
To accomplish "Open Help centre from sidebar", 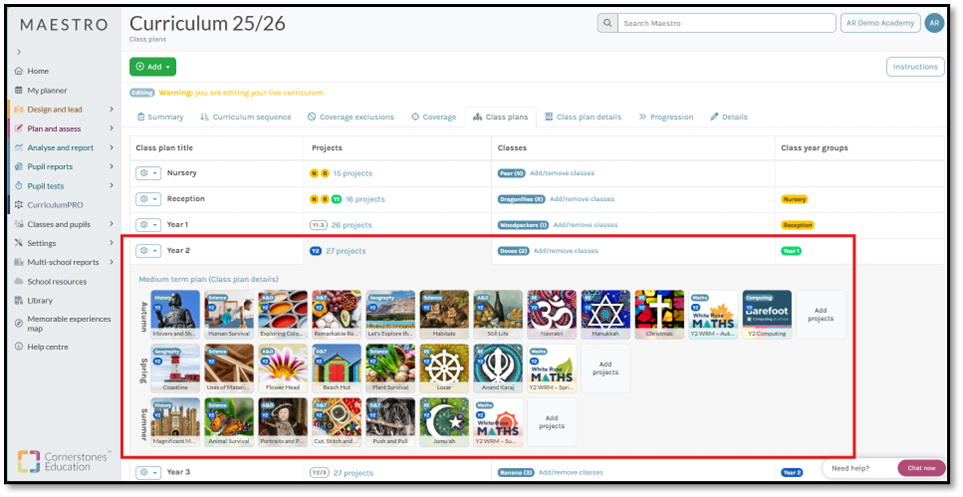I will tap(47, 346).
